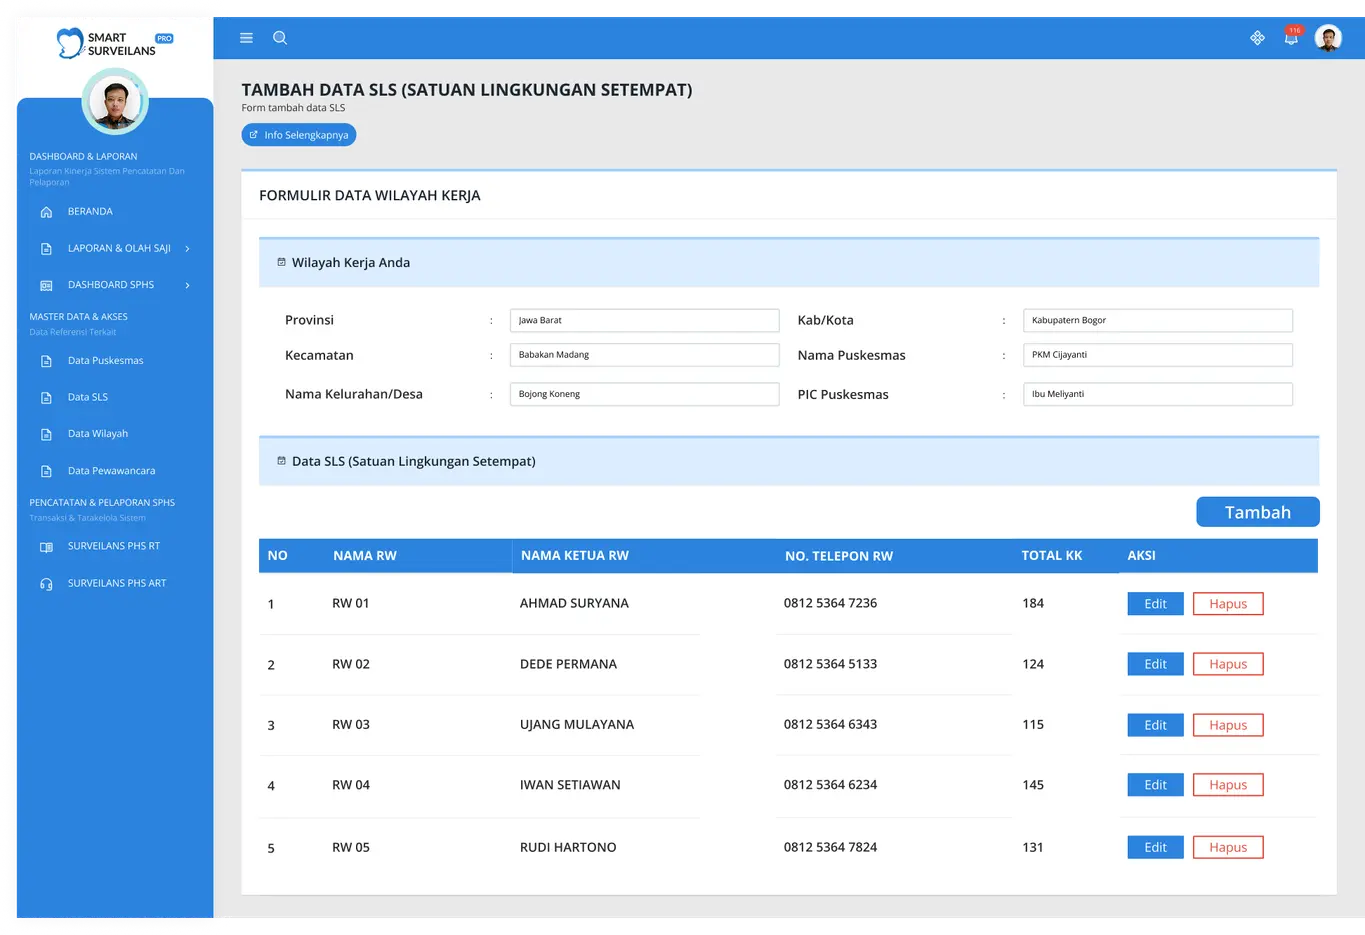
Task: Click NO. TELEPON RW column header
Action: pyautogui.click(x=839, y=556)
